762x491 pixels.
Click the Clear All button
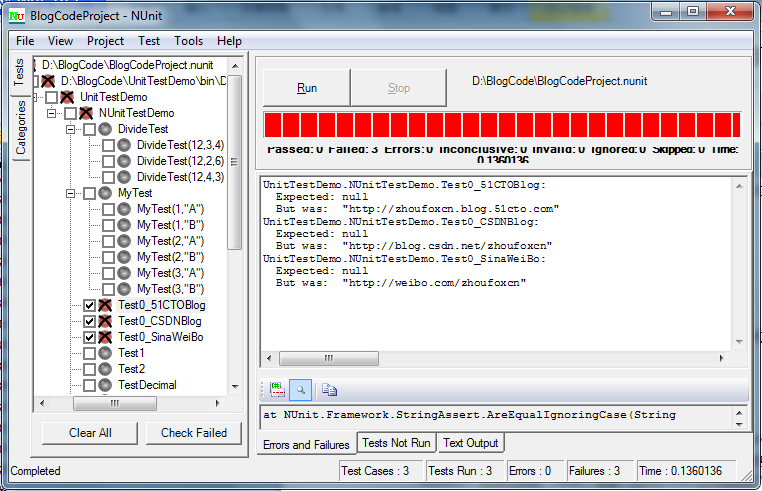[x=90, y=433]
